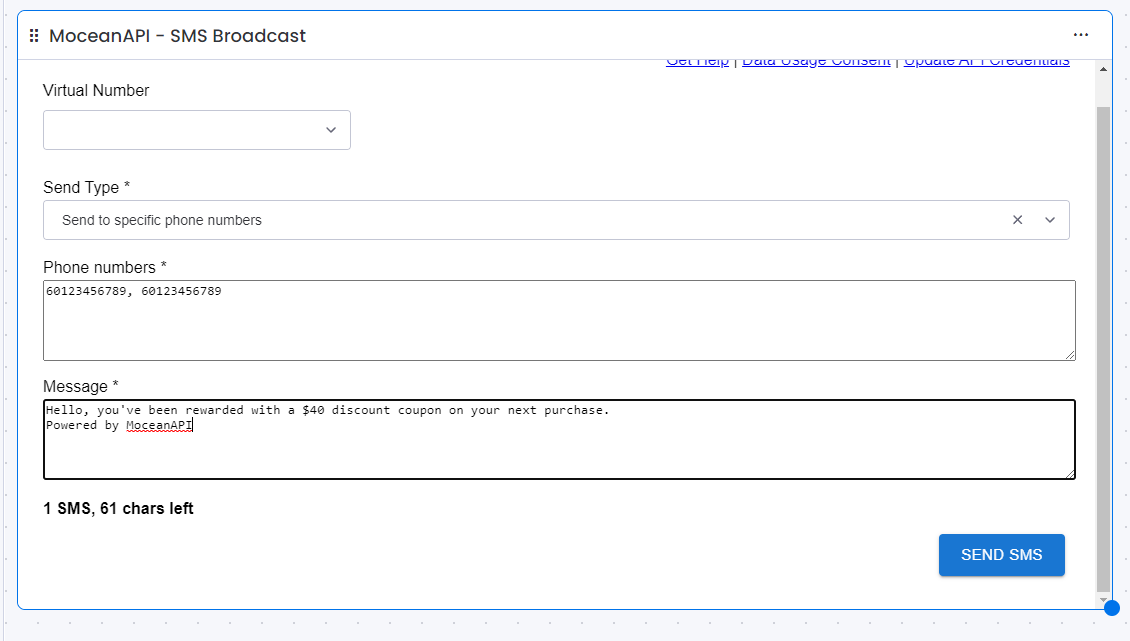1130x641 pixels.
Task: Clear Send Type using the × icon
Action: (1017, 219)
